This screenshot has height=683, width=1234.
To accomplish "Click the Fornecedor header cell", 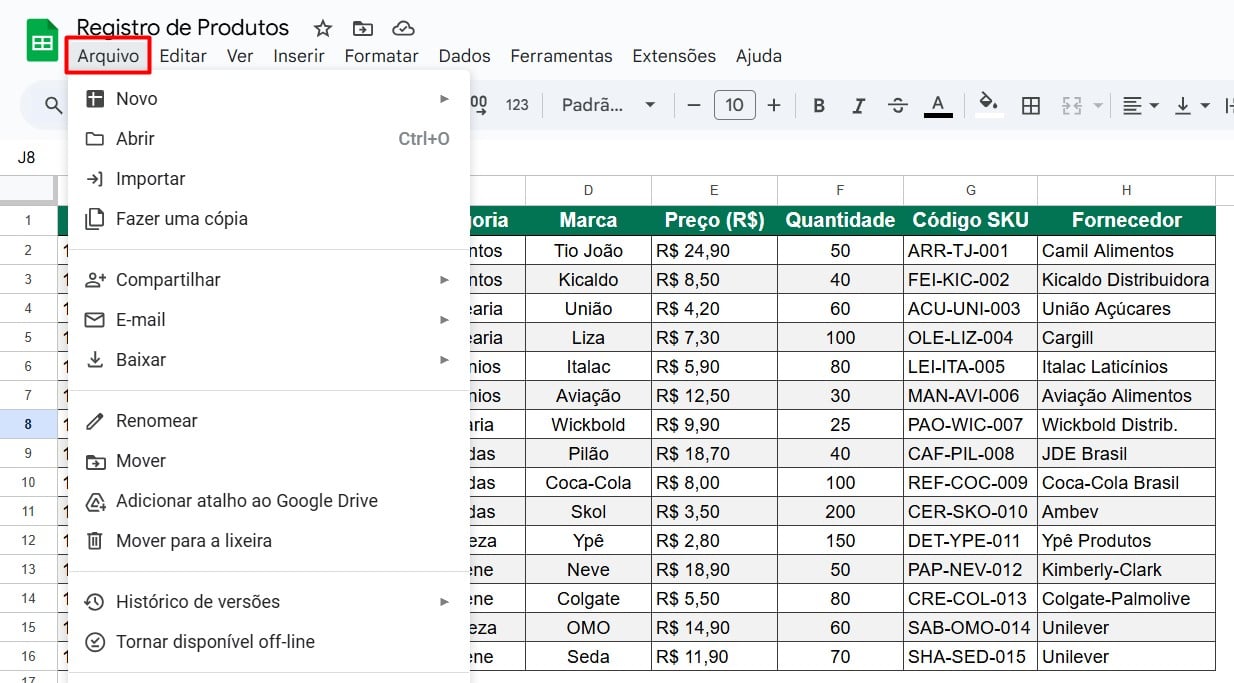I will [1126, 220].
